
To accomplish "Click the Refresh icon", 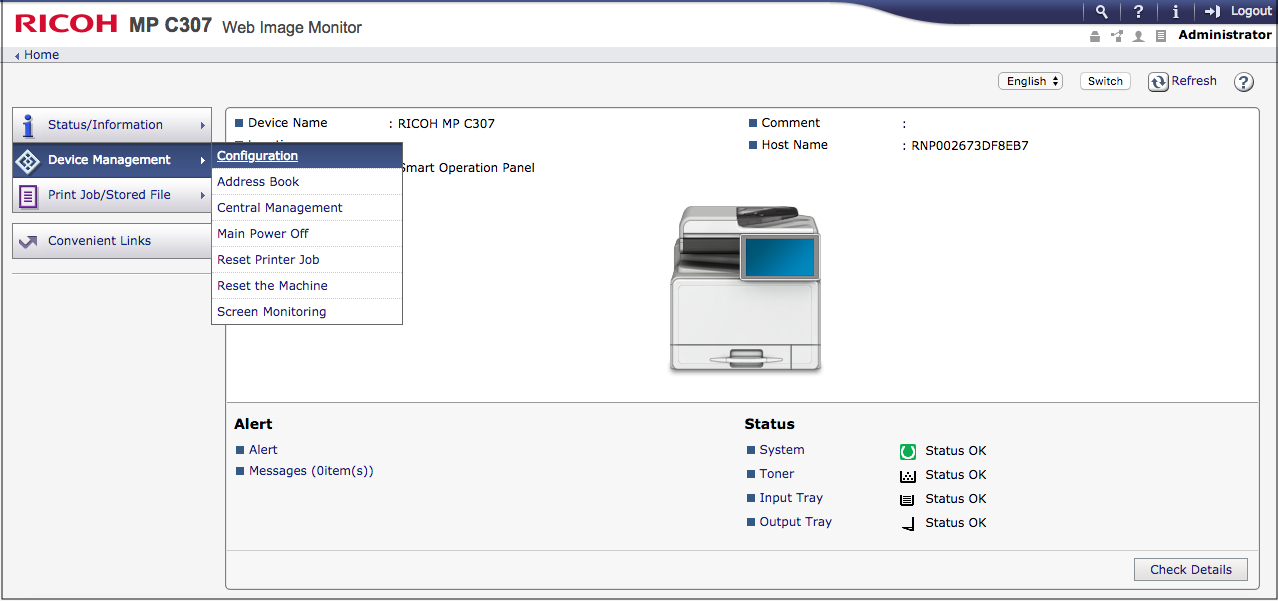I will (x=1158, y=82).
